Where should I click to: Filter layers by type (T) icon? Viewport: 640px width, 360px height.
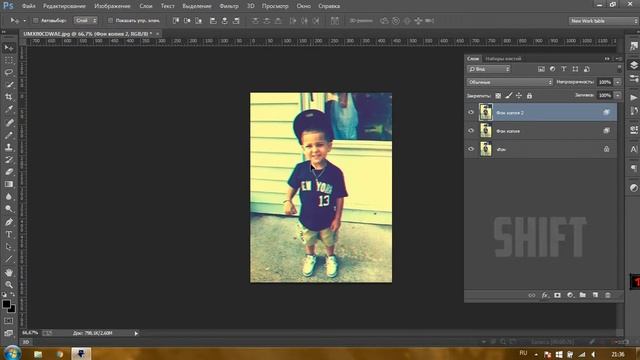point(564,69)
